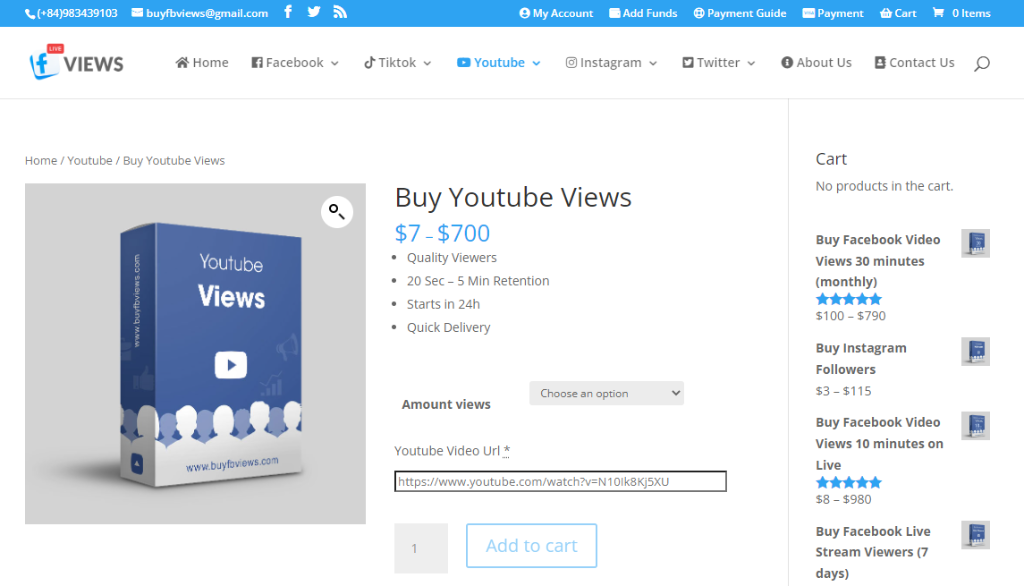1024x586 pixels.
Task: Click thumbnail of Facebook Video Views 30 minutes
Action: 976,243
